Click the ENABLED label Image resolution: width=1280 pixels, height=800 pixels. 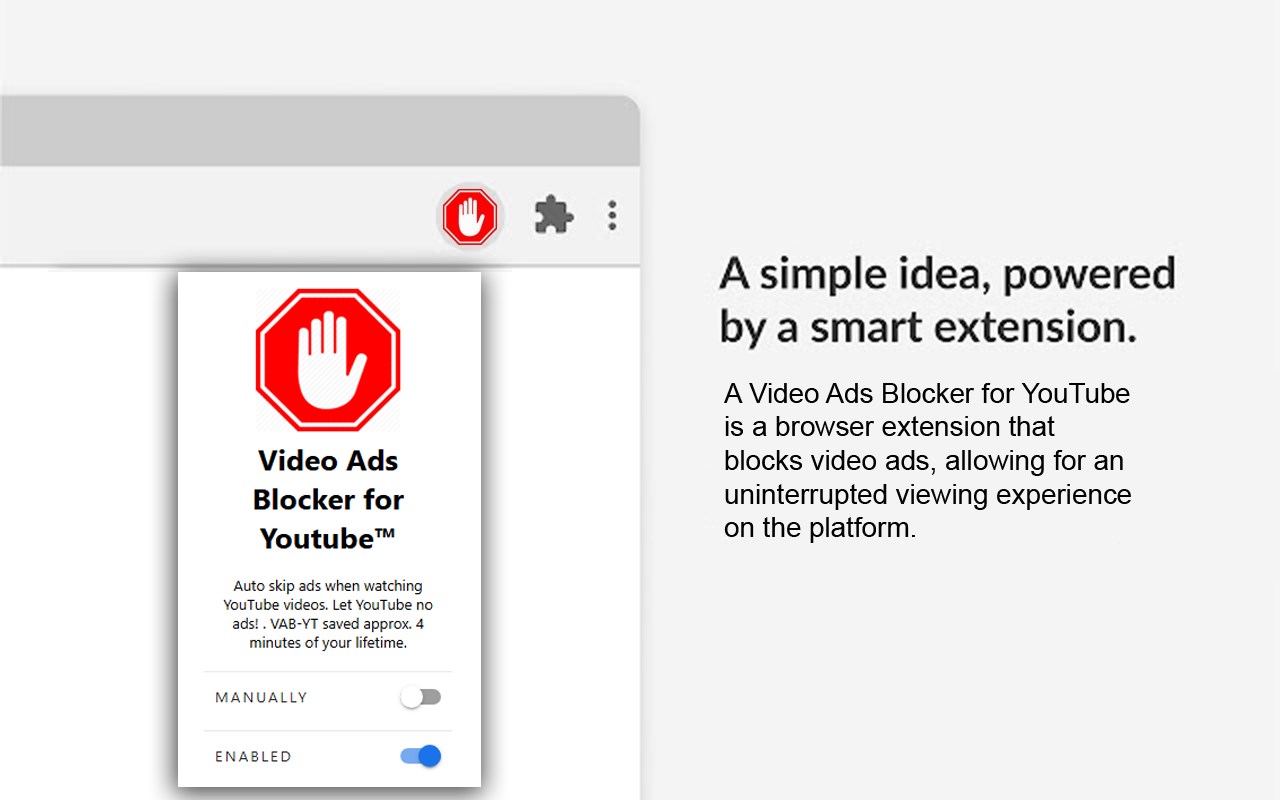point(253,757)
